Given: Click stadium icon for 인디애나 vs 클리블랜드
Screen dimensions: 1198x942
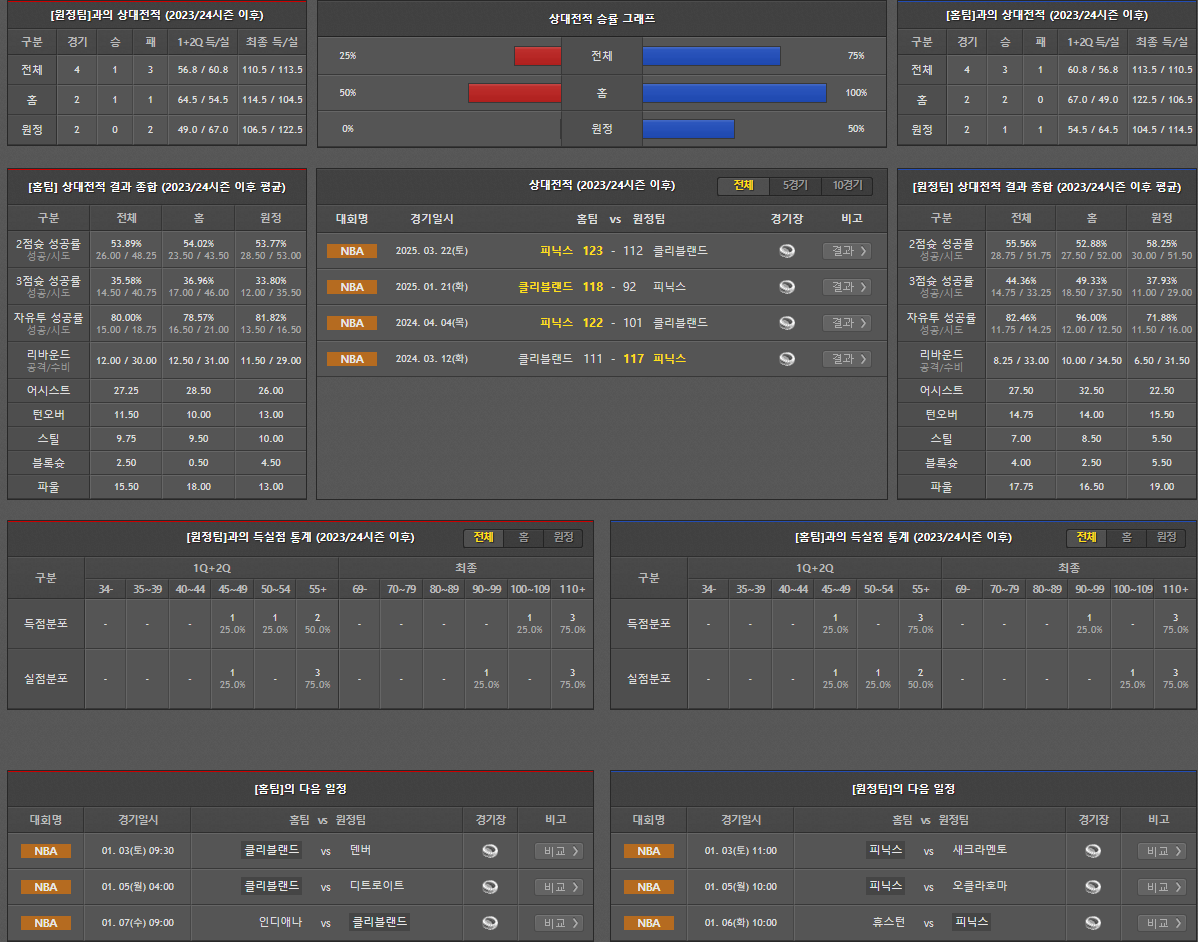Looking at the screenshot, I should tap(490, 923).
